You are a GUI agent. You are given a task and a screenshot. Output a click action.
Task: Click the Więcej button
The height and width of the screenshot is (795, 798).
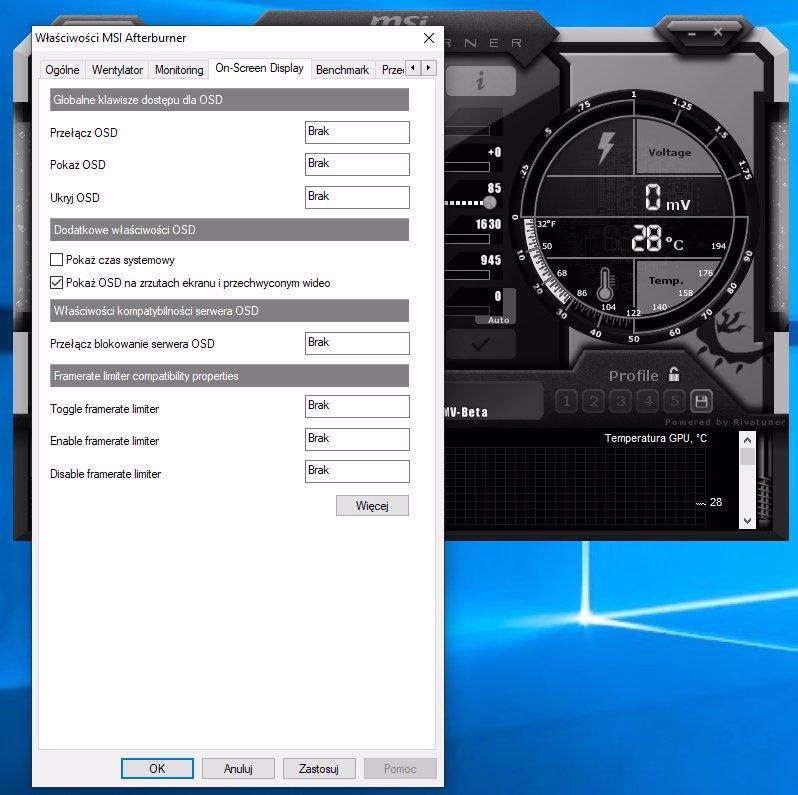coord(372,505)
